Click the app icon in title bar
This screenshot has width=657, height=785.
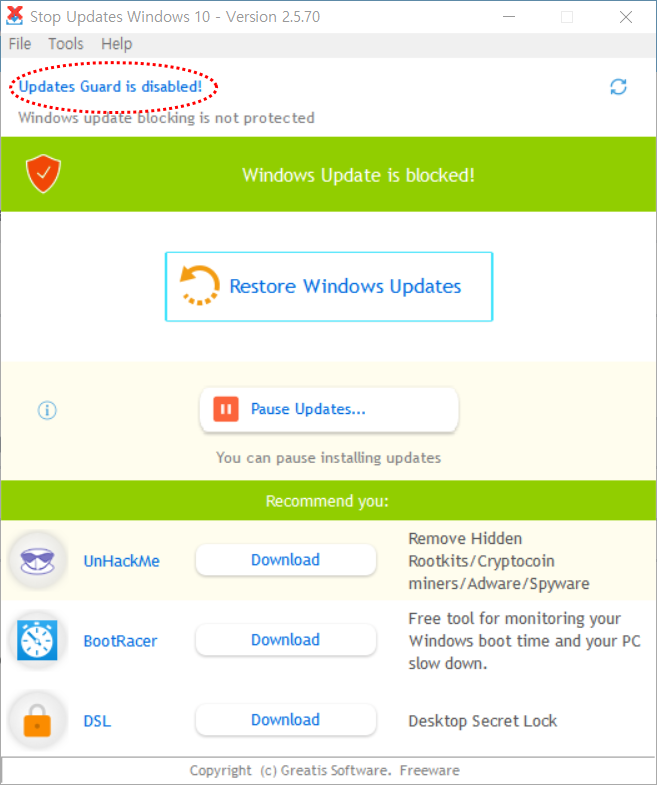click(15, 16)
